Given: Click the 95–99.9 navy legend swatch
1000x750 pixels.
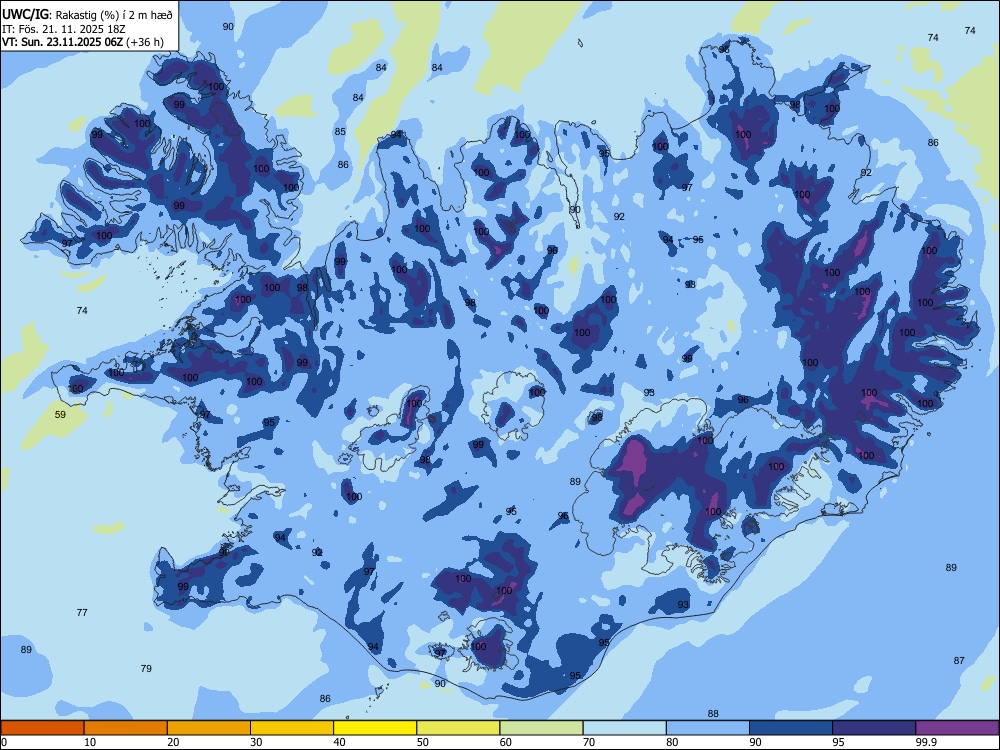Looking at the screenshot, I should [874, 728].
